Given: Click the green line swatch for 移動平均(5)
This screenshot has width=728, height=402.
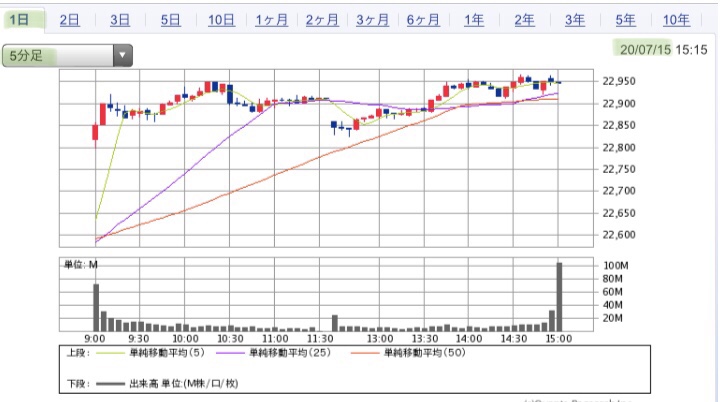Looking at the screenshot, I should pos(110,353).
